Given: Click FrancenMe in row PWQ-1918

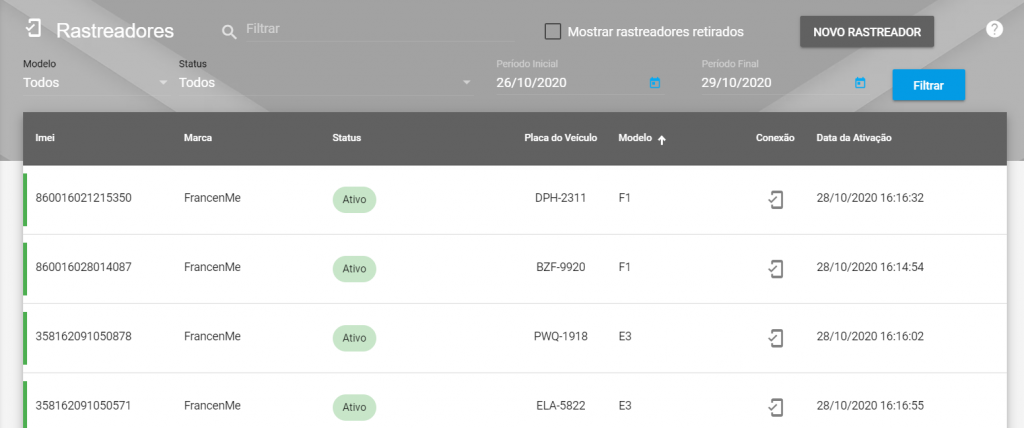Looking at the screenshot, I should (212, 337).
